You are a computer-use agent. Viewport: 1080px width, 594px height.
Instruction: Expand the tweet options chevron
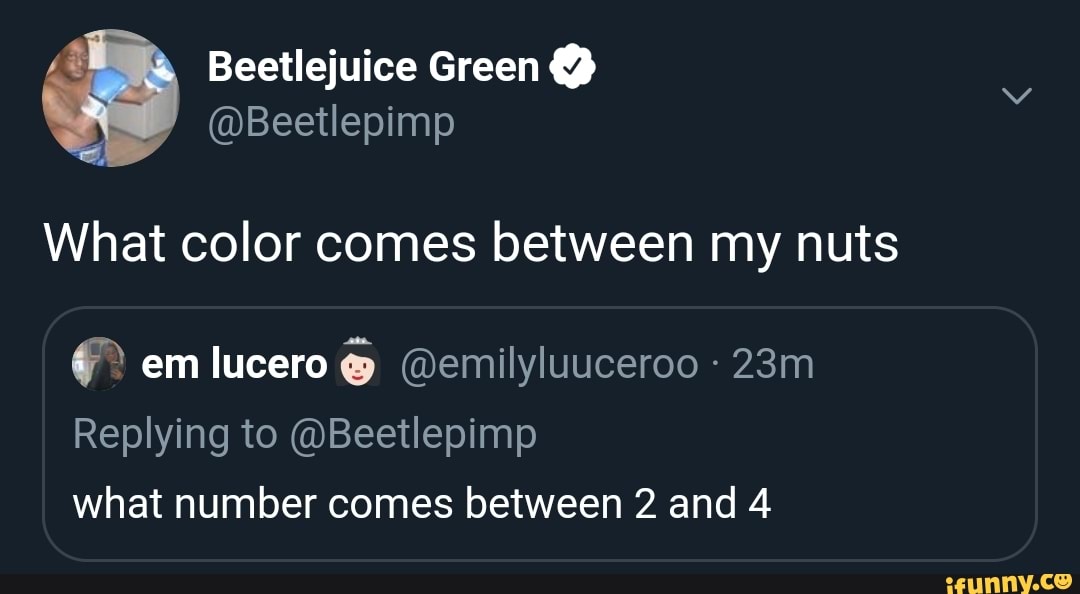pos(1016,97)
